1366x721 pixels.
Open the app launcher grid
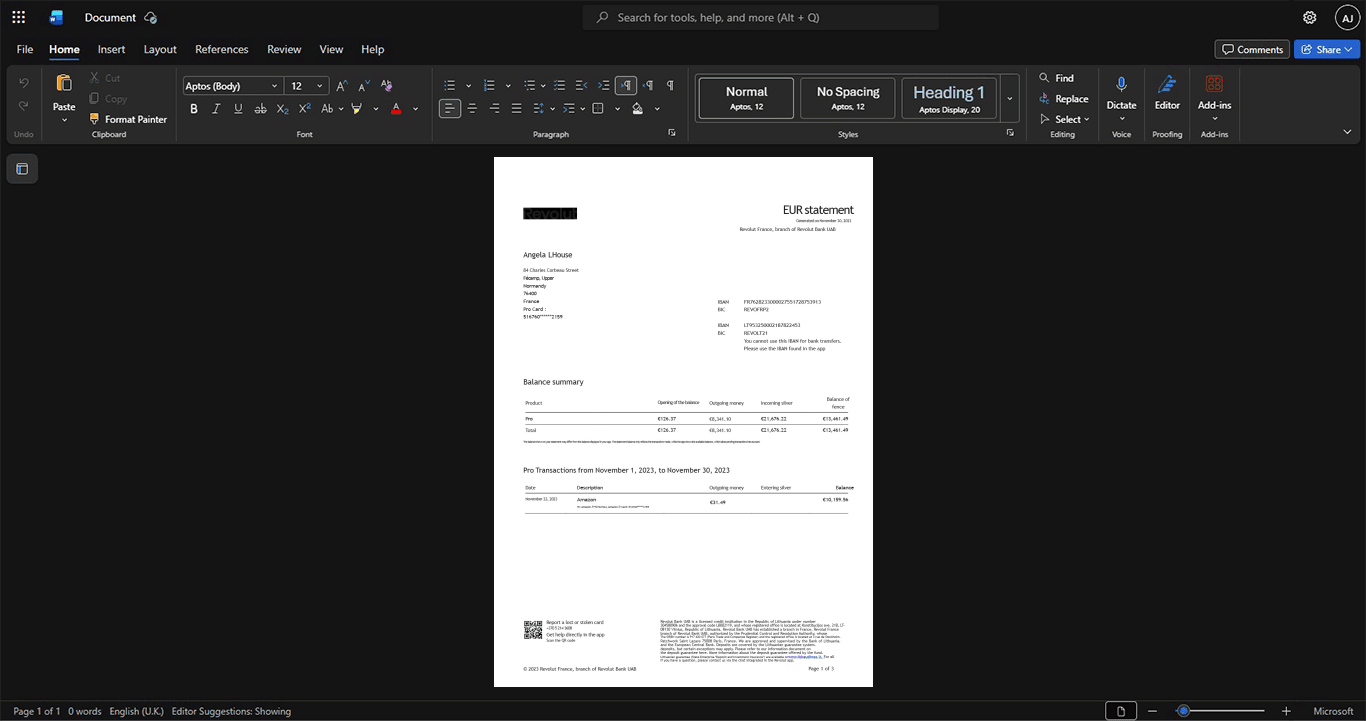tap(18, 17)
